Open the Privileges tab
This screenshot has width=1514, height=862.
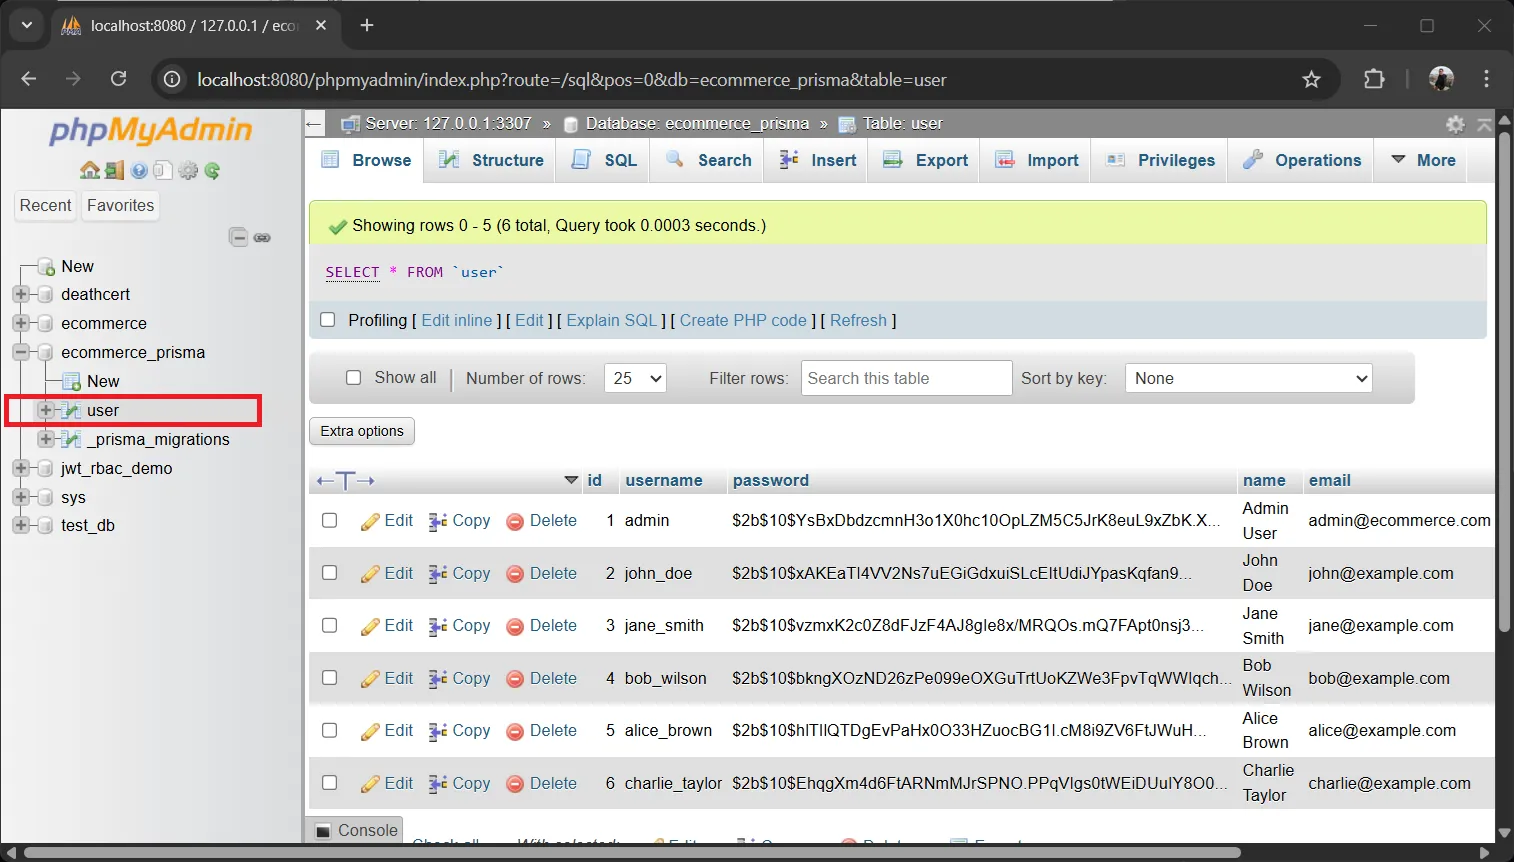(1161, 160)
